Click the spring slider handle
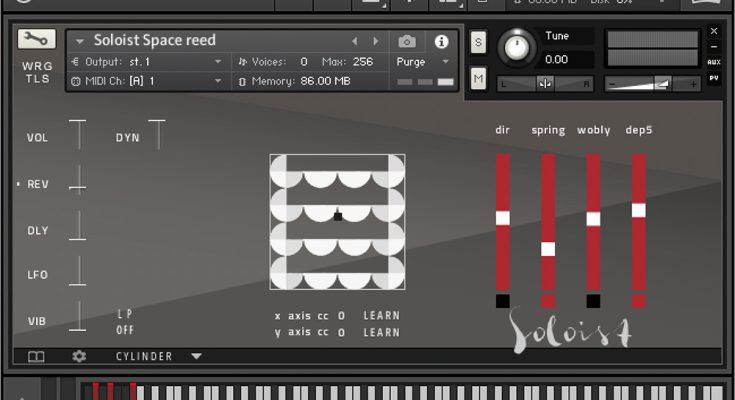This screenshot has width=735, height=400. 548,249
